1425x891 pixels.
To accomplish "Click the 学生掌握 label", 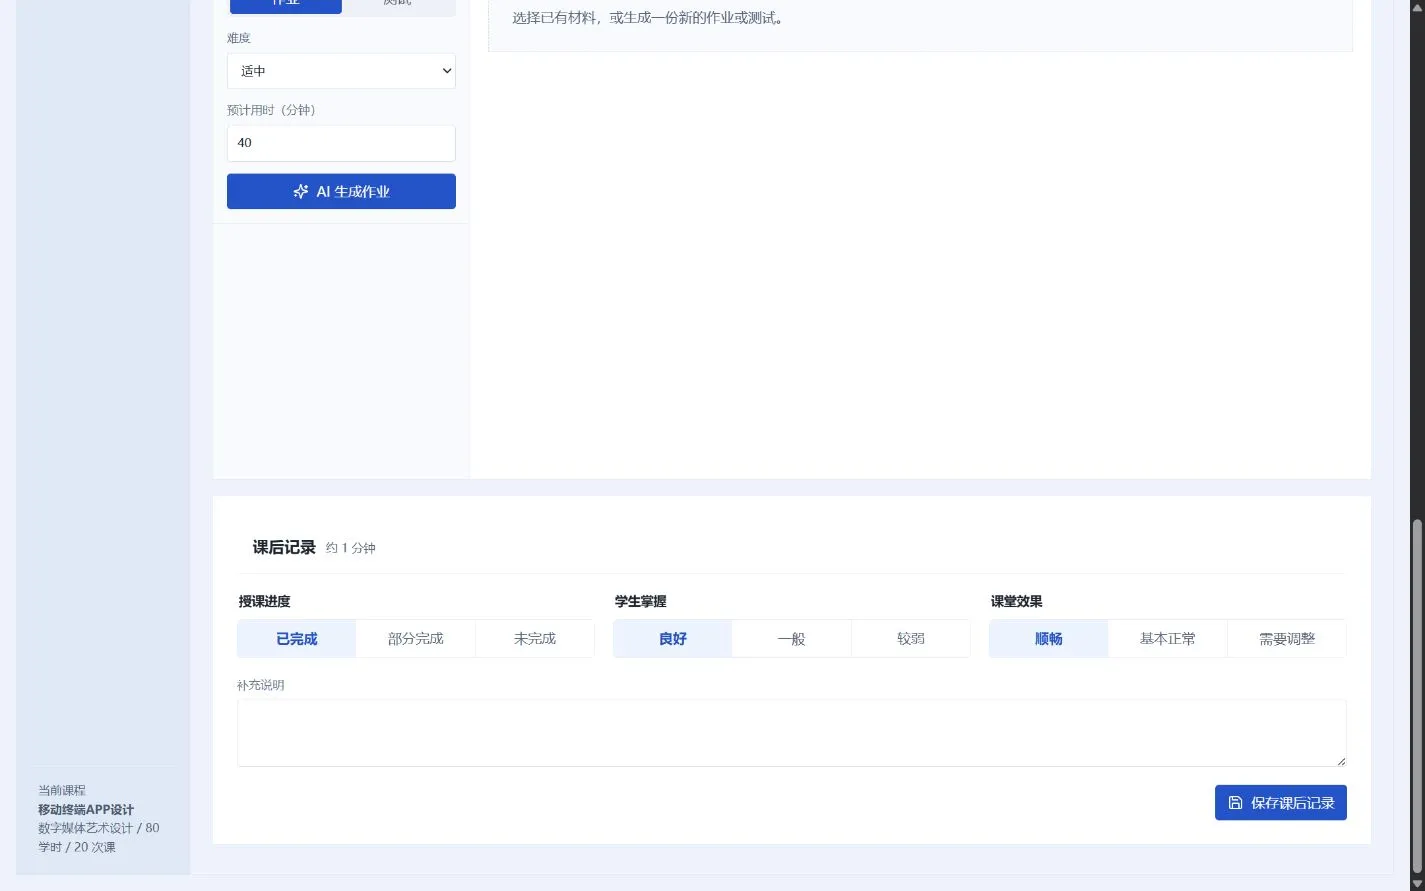I will pos(640,601).
